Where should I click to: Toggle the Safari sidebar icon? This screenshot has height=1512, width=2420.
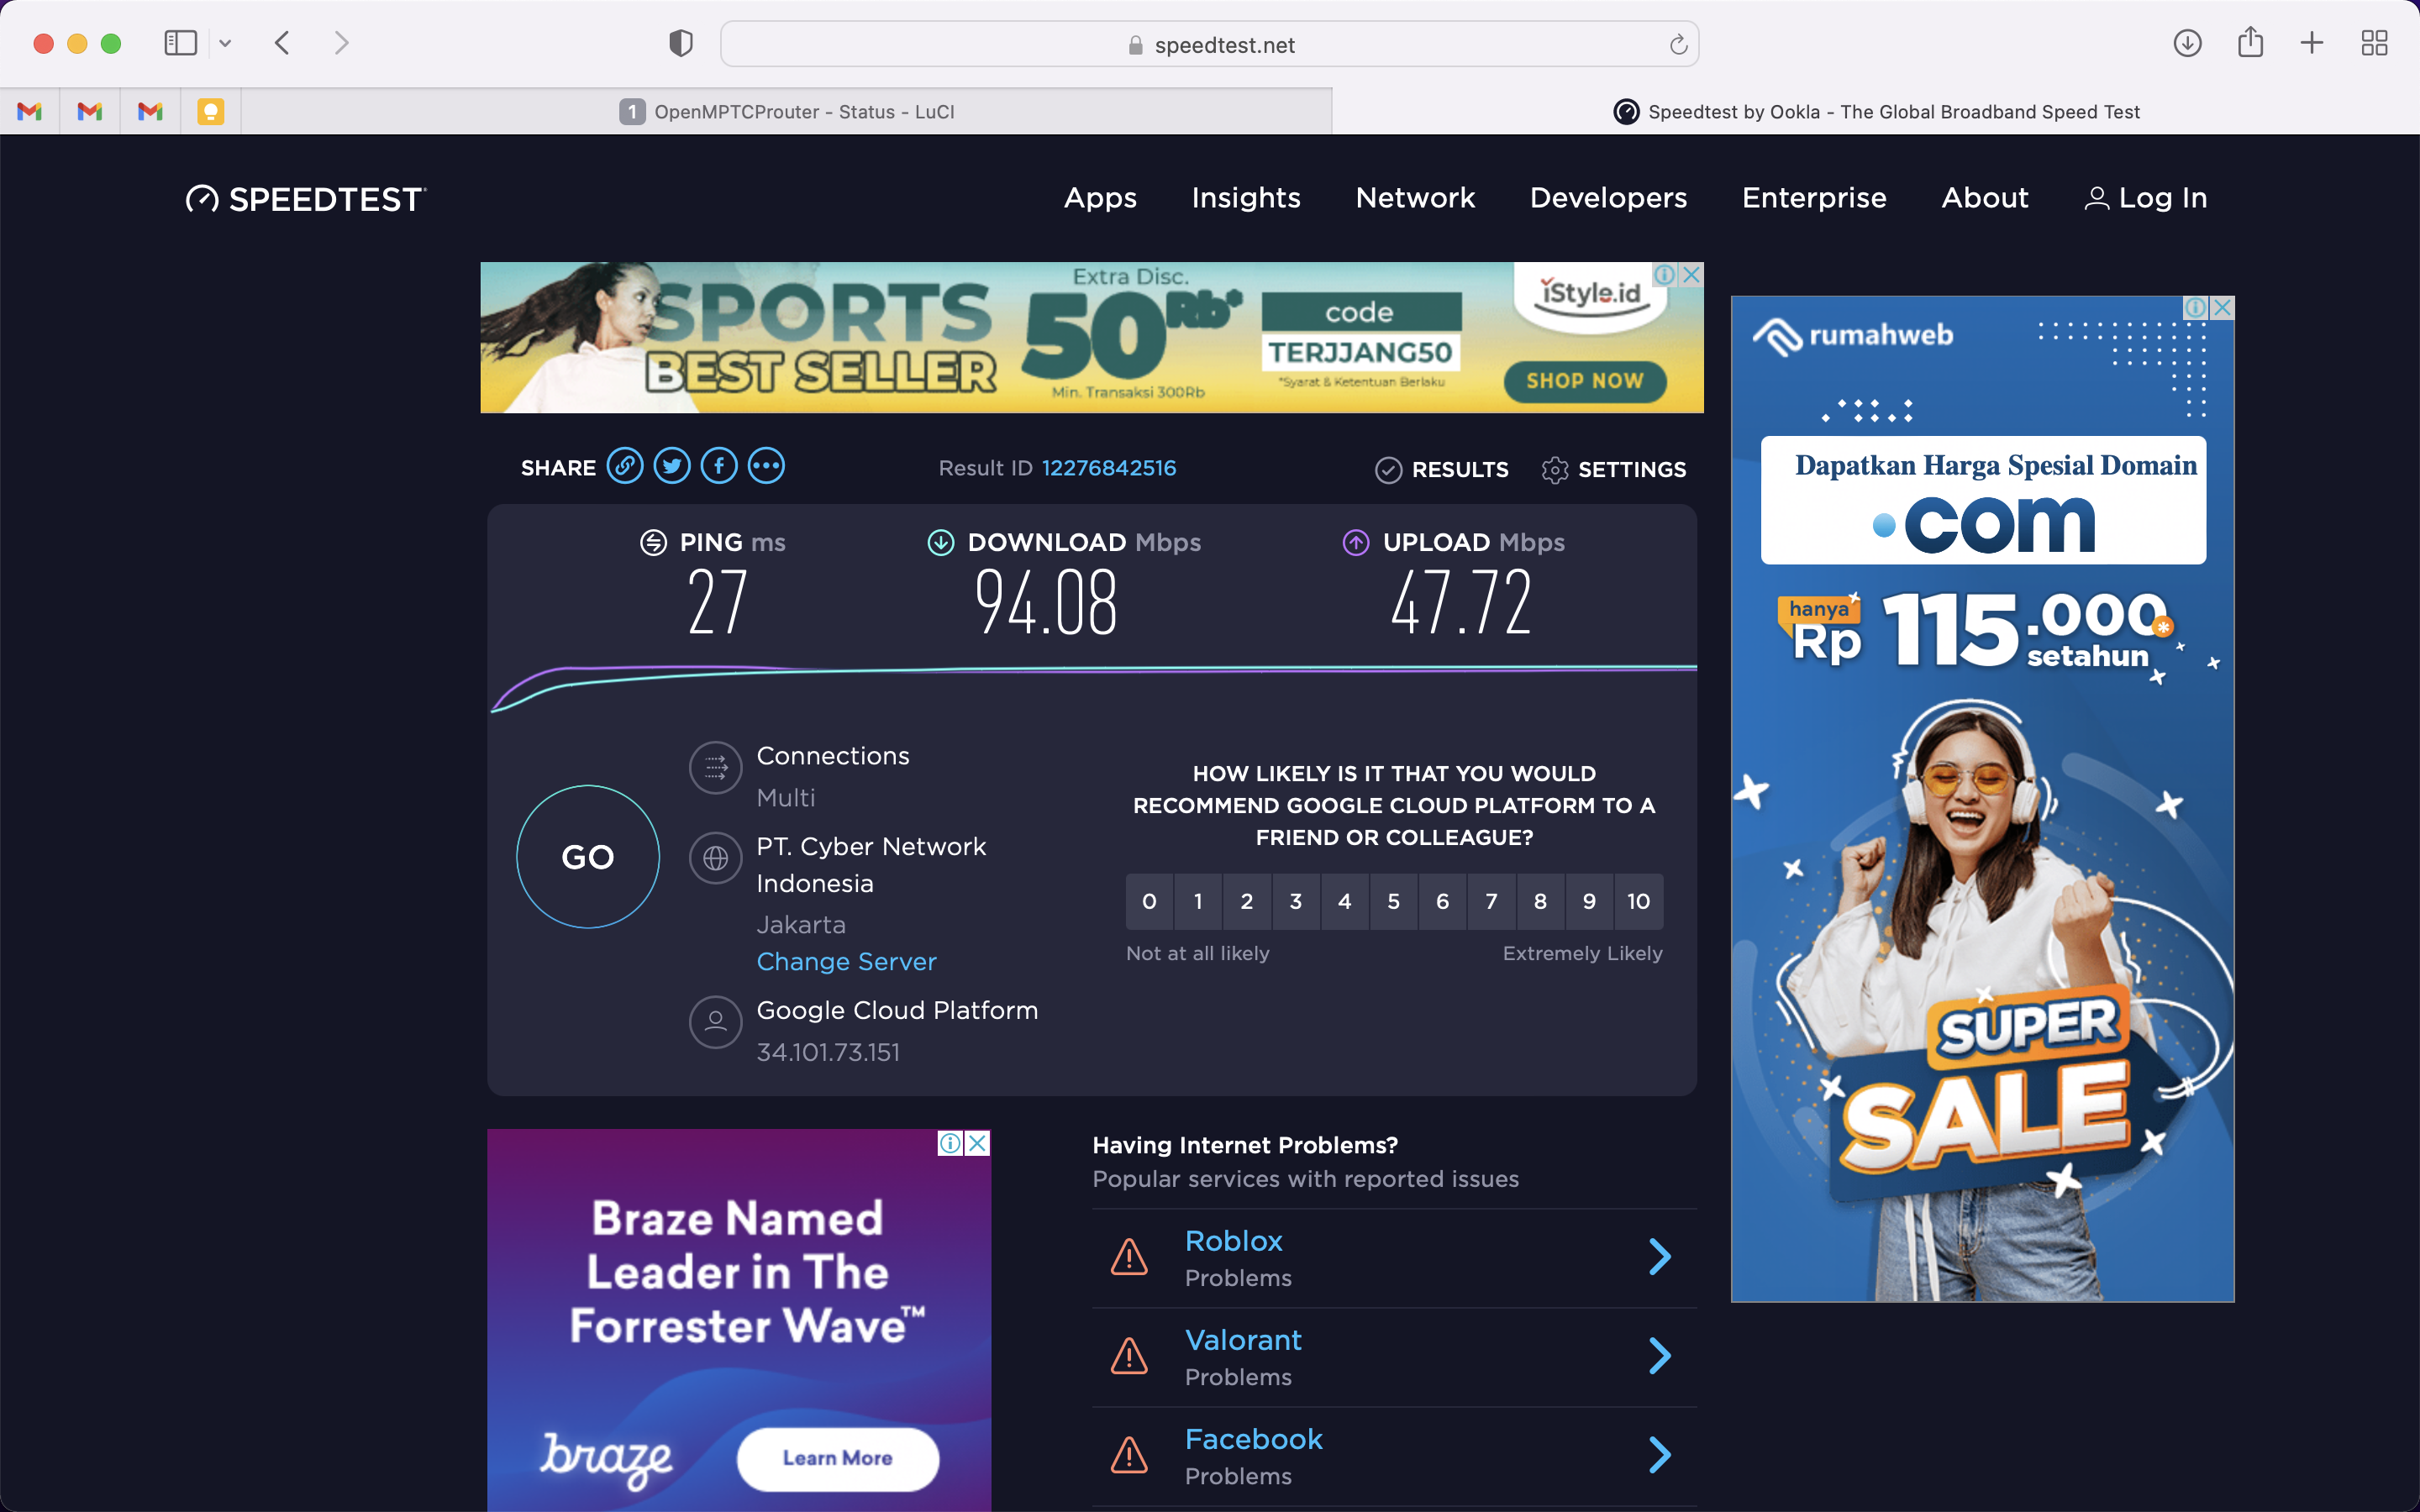click(x=180, y=43)
